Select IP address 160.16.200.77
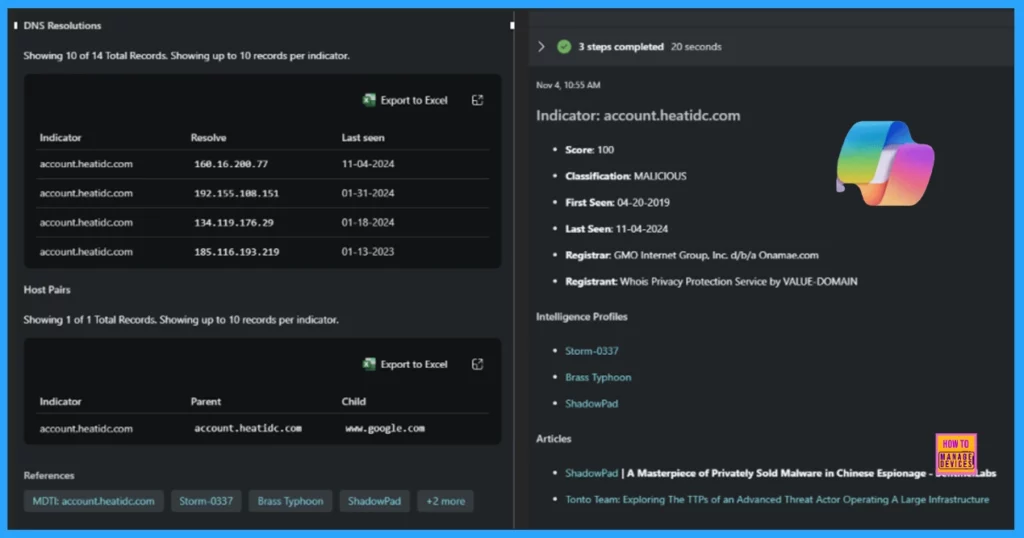This screenshot has width=1024, height=538. click(231, 165)
